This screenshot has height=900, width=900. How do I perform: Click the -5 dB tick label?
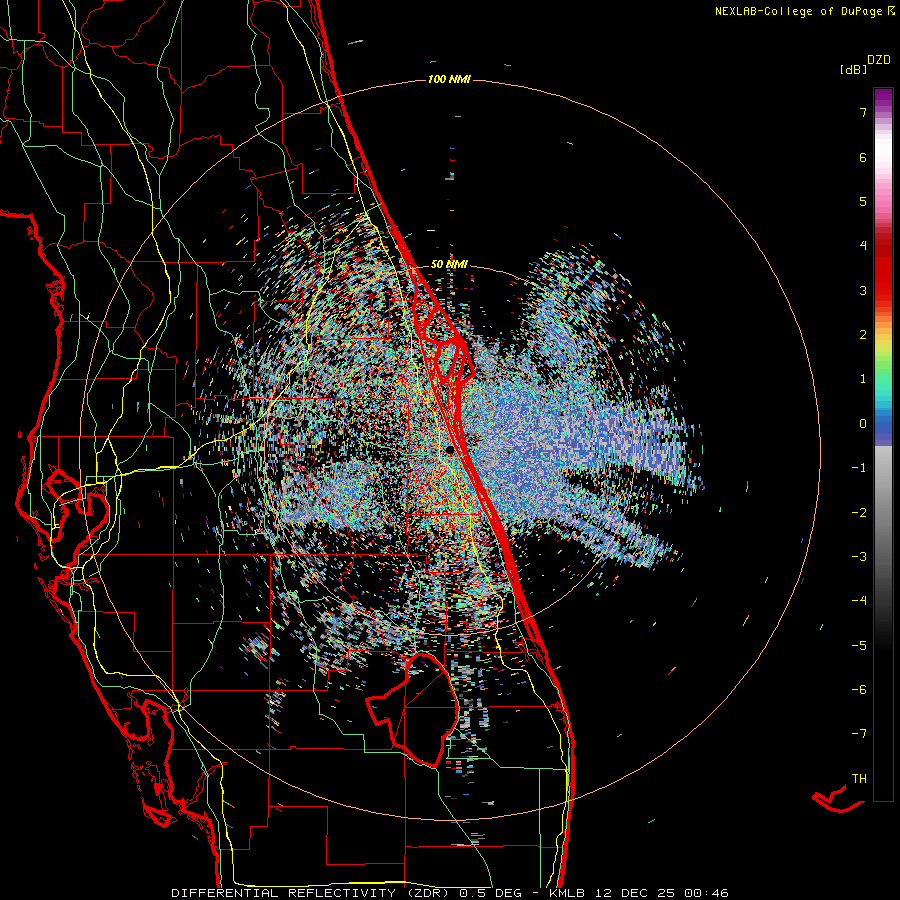click(859, 646)
